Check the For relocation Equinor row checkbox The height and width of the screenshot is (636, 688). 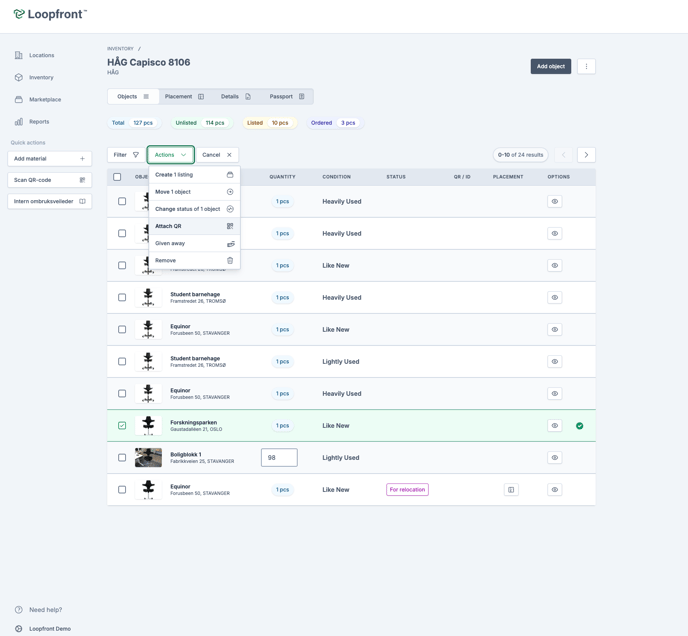tap(122, 489)
